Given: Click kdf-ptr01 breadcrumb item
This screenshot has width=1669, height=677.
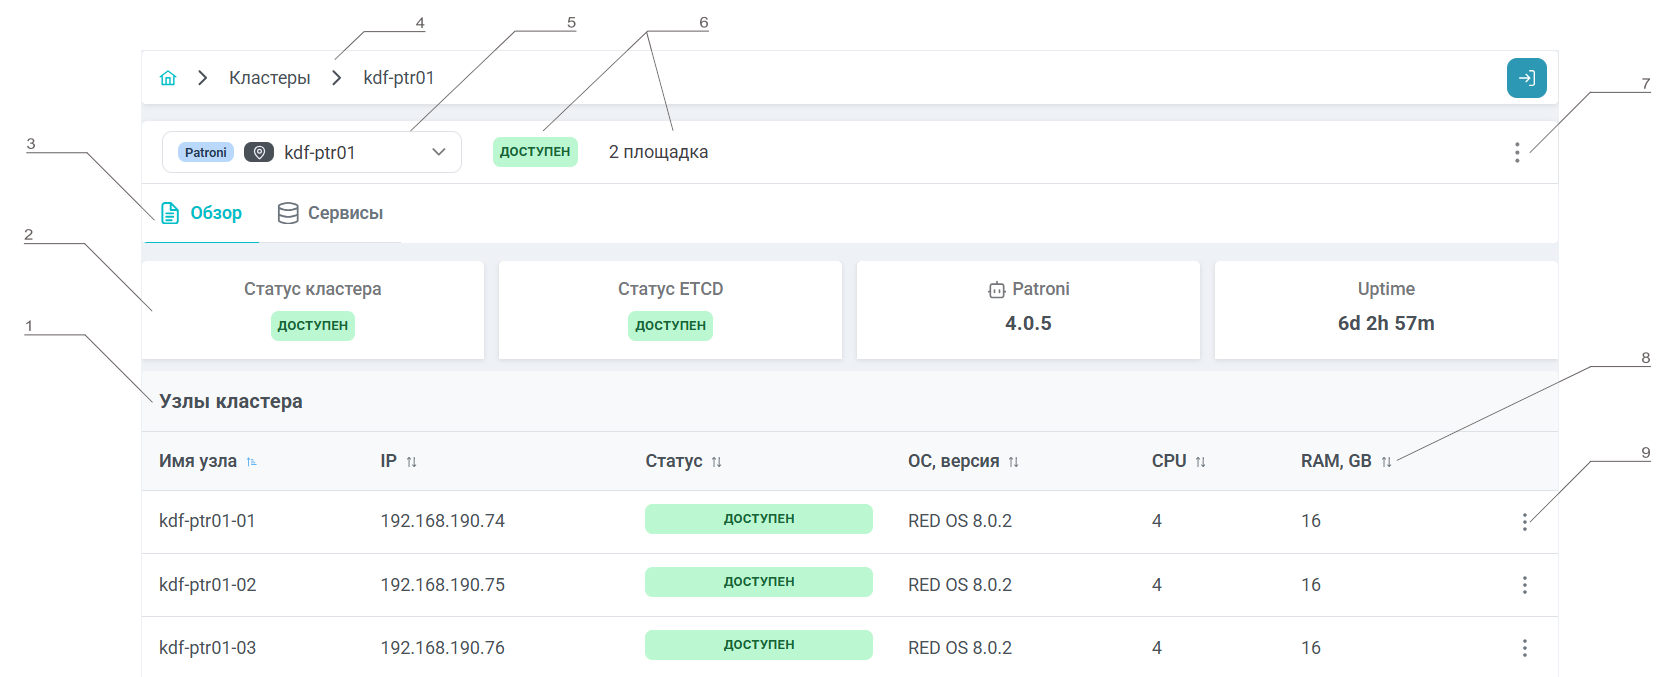Looking at the screenshot, I should click(x=399, y=78).
